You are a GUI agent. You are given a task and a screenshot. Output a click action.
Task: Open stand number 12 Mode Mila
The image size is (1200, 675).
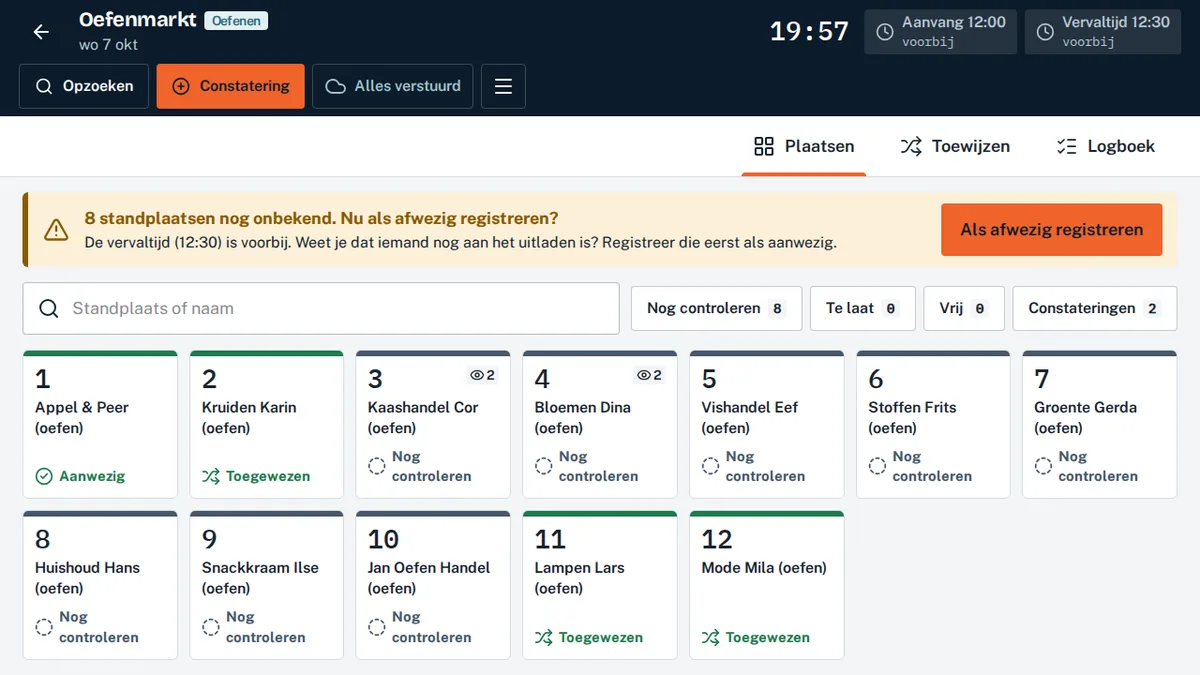coord(767,585)
